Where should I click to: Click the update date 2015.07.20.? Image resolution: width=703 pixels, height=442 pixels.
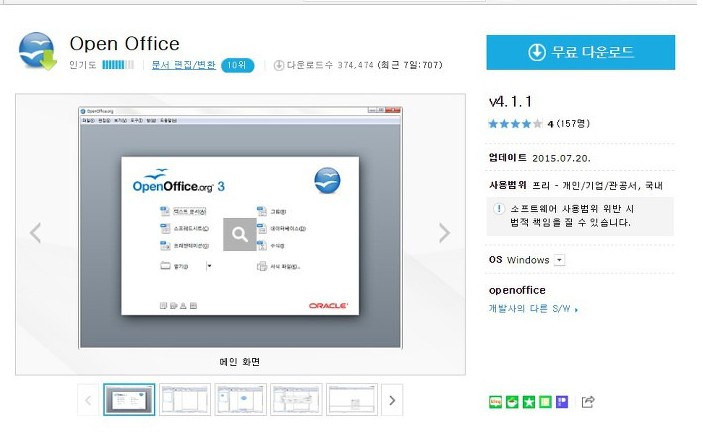tap(561, 158)
